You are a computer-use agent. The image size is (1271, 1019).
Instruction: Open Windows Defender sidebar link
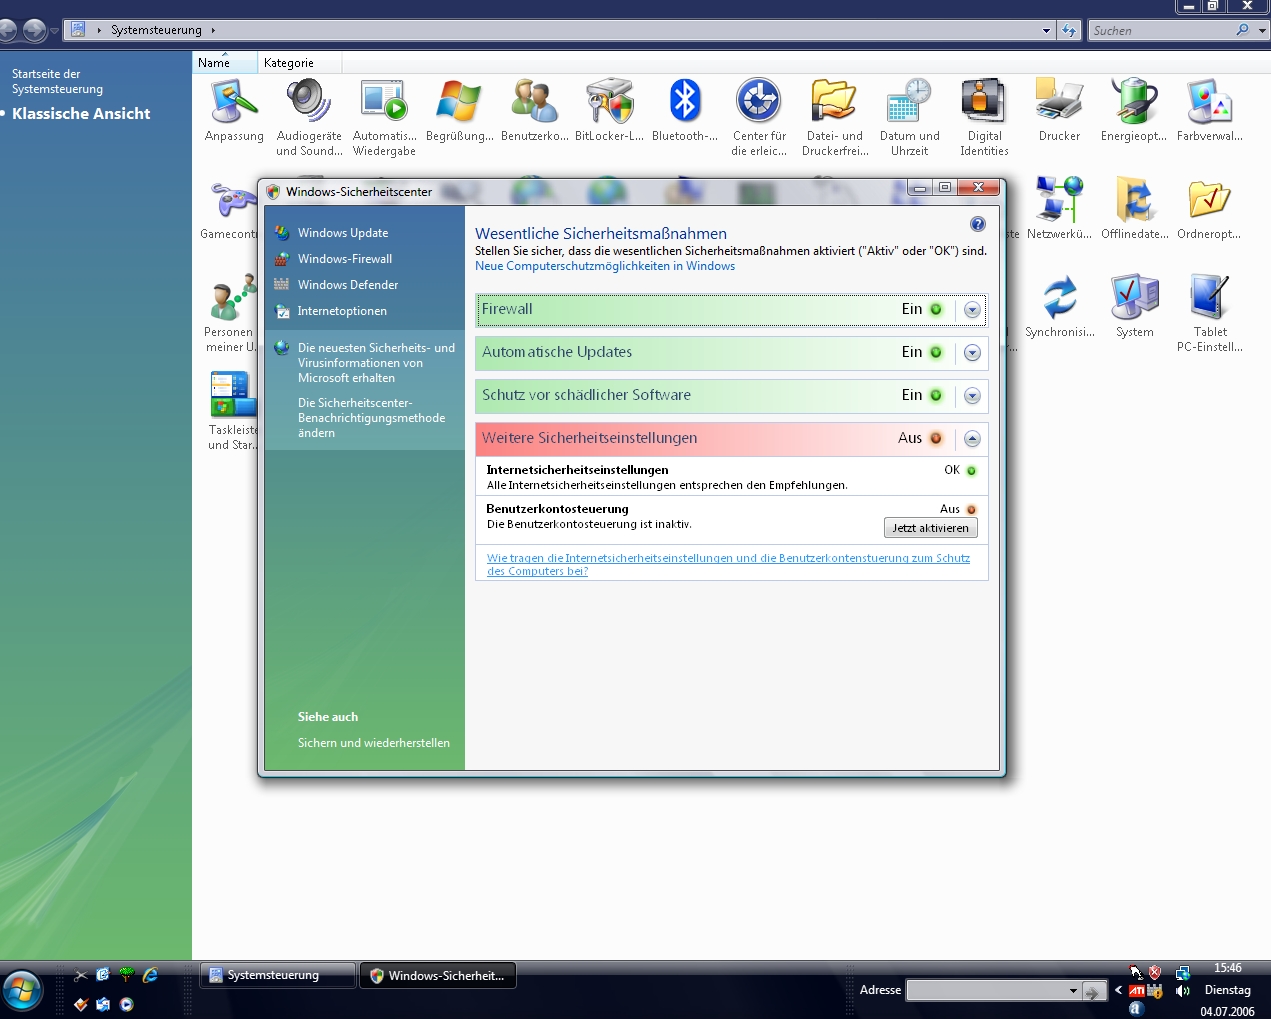tap(348, 285)
